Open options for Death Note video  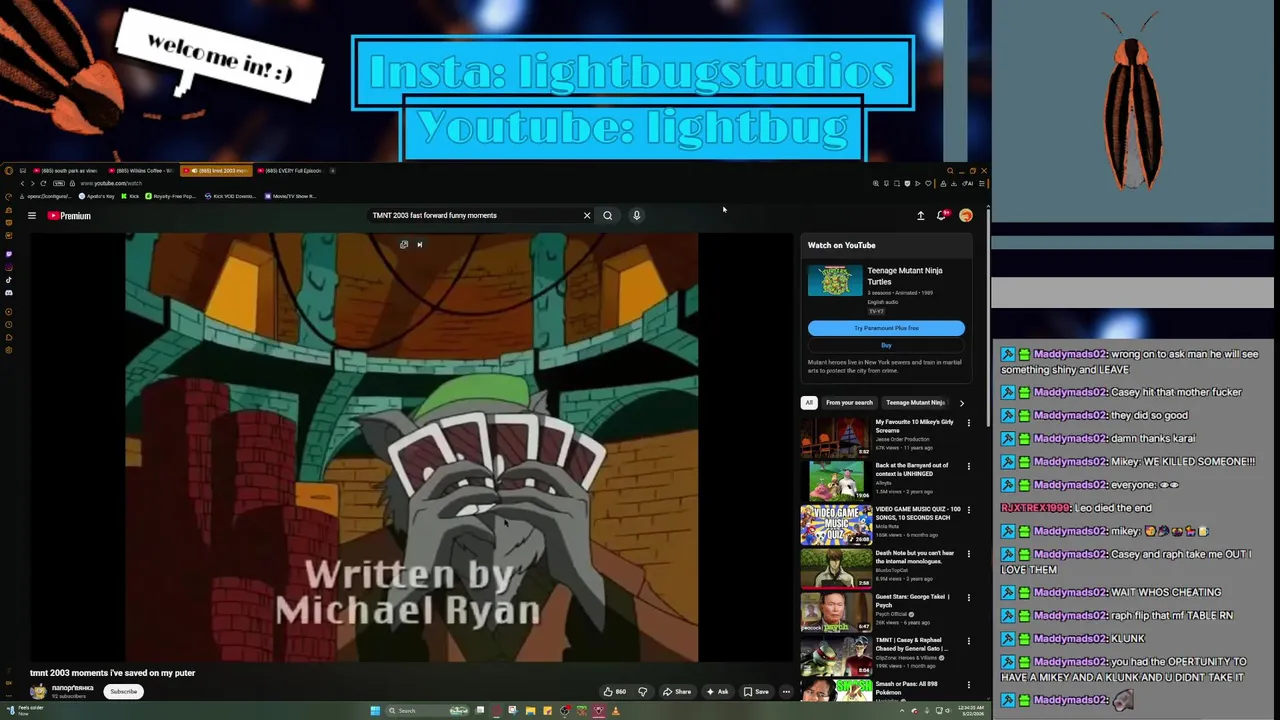[x=968, y=554]
